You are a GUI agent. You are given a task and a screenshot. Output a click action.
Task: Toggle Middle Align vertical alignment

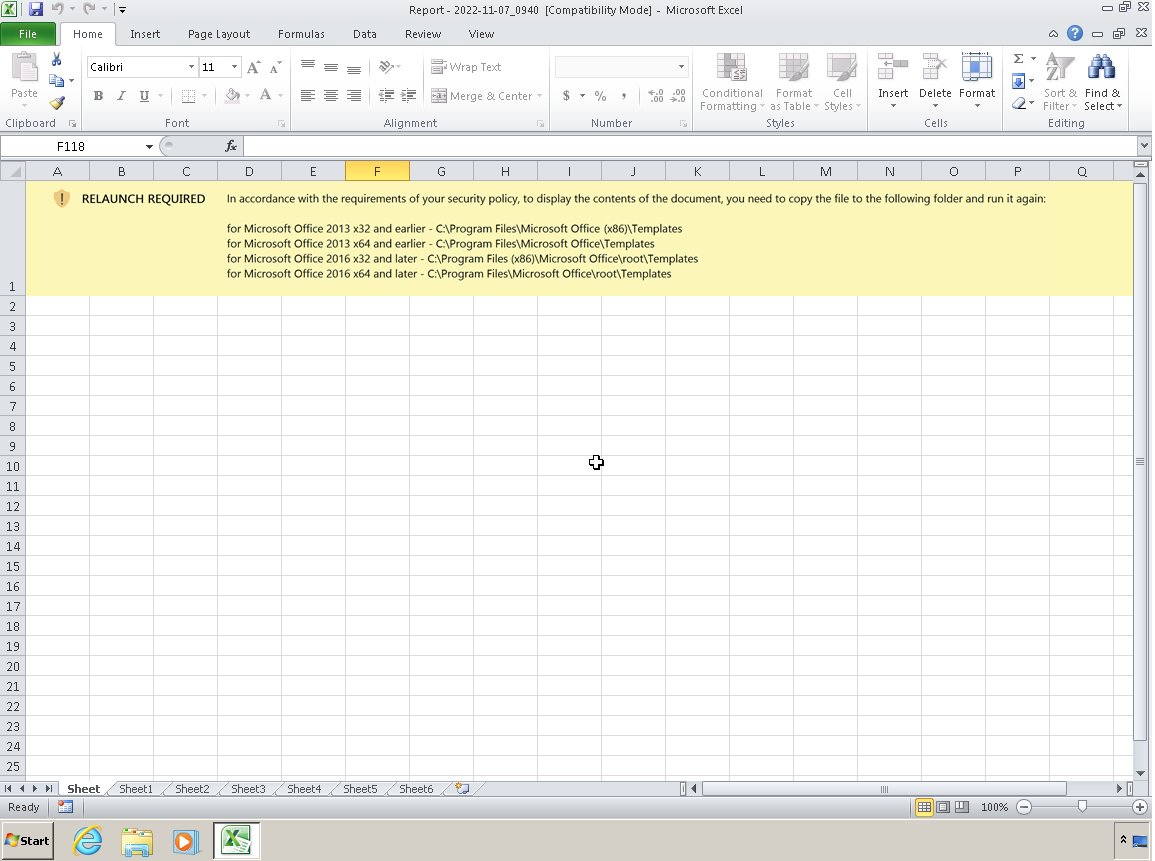331,67
